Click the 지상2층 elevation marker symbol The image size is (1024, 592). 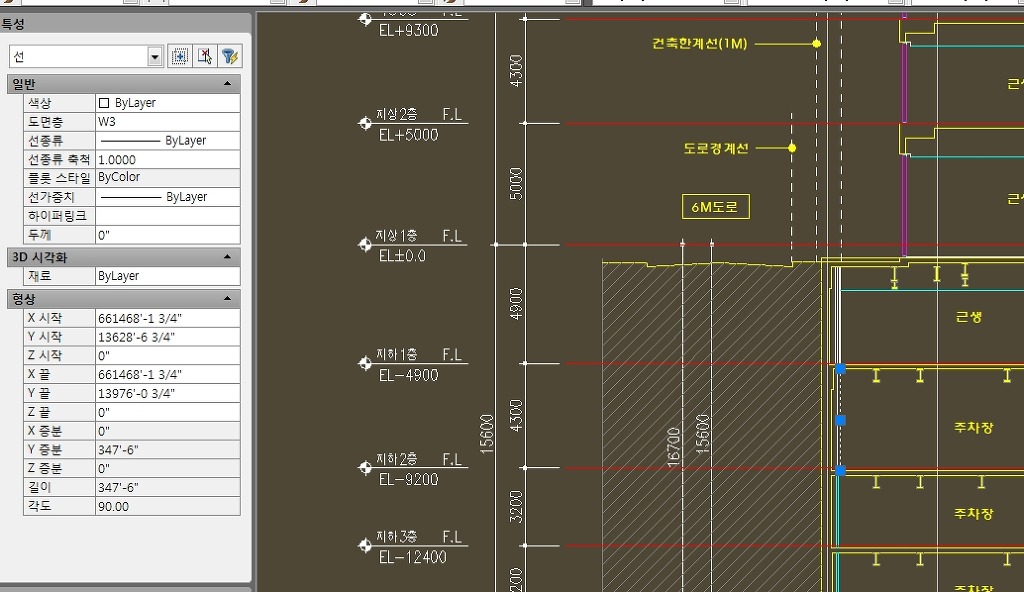(365, 123)
